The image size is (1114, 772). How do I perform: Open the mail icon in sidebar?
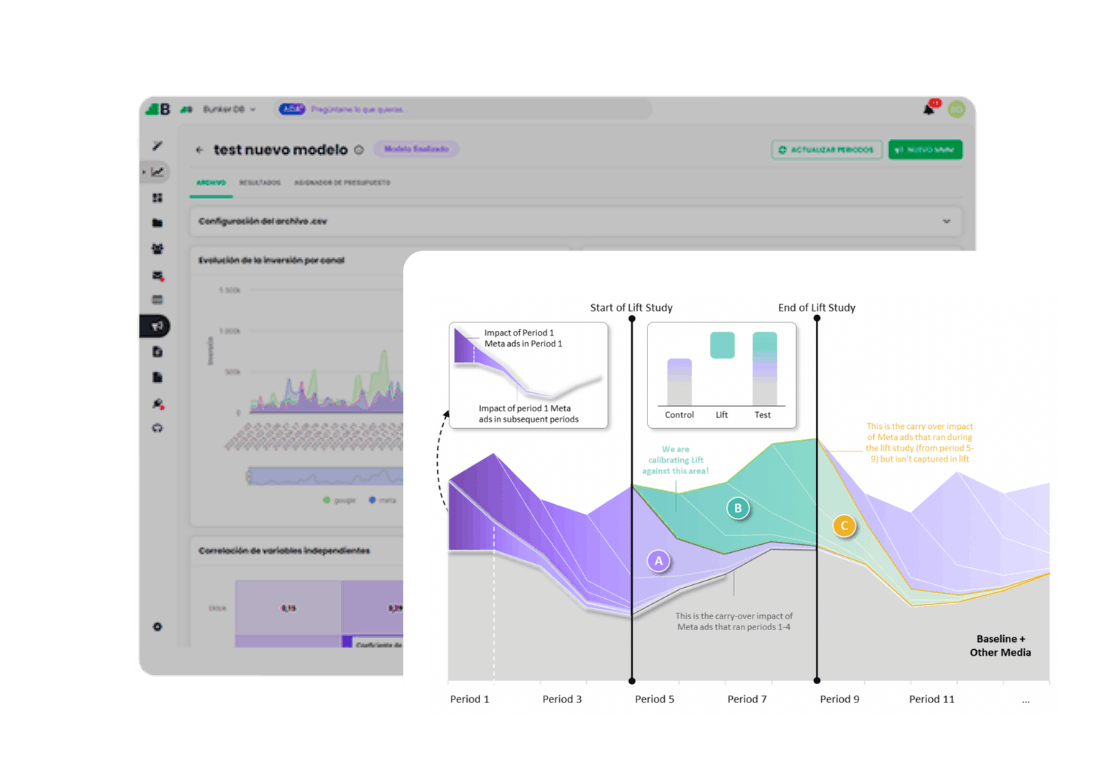click(x=158, y=276)
